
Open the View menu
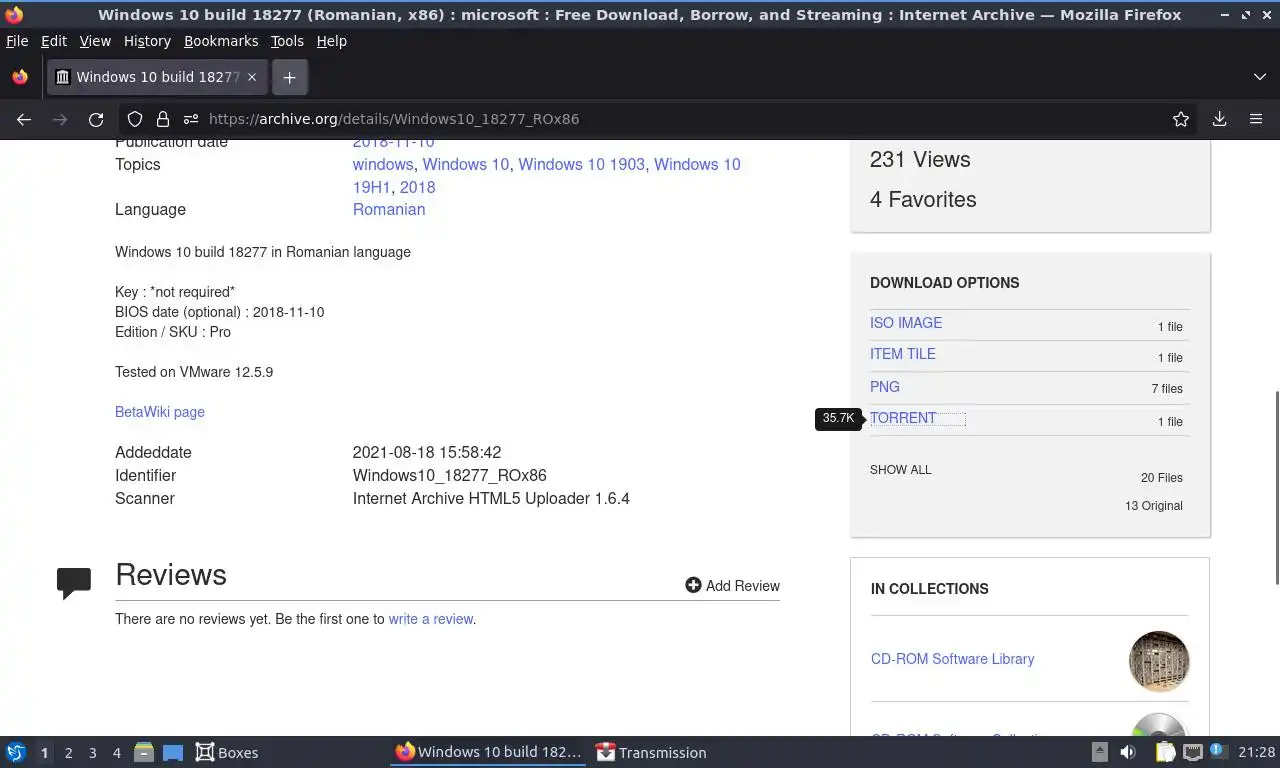coord(95,41)
